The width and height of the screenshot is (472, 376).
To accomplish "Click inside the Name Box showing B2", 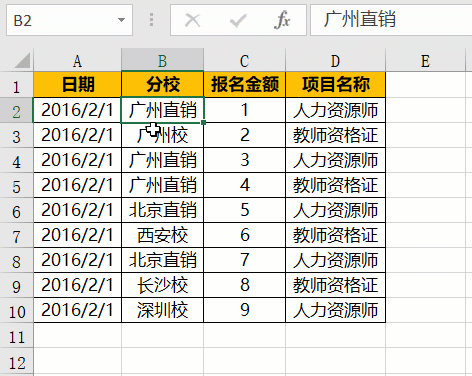I will 69,20.
